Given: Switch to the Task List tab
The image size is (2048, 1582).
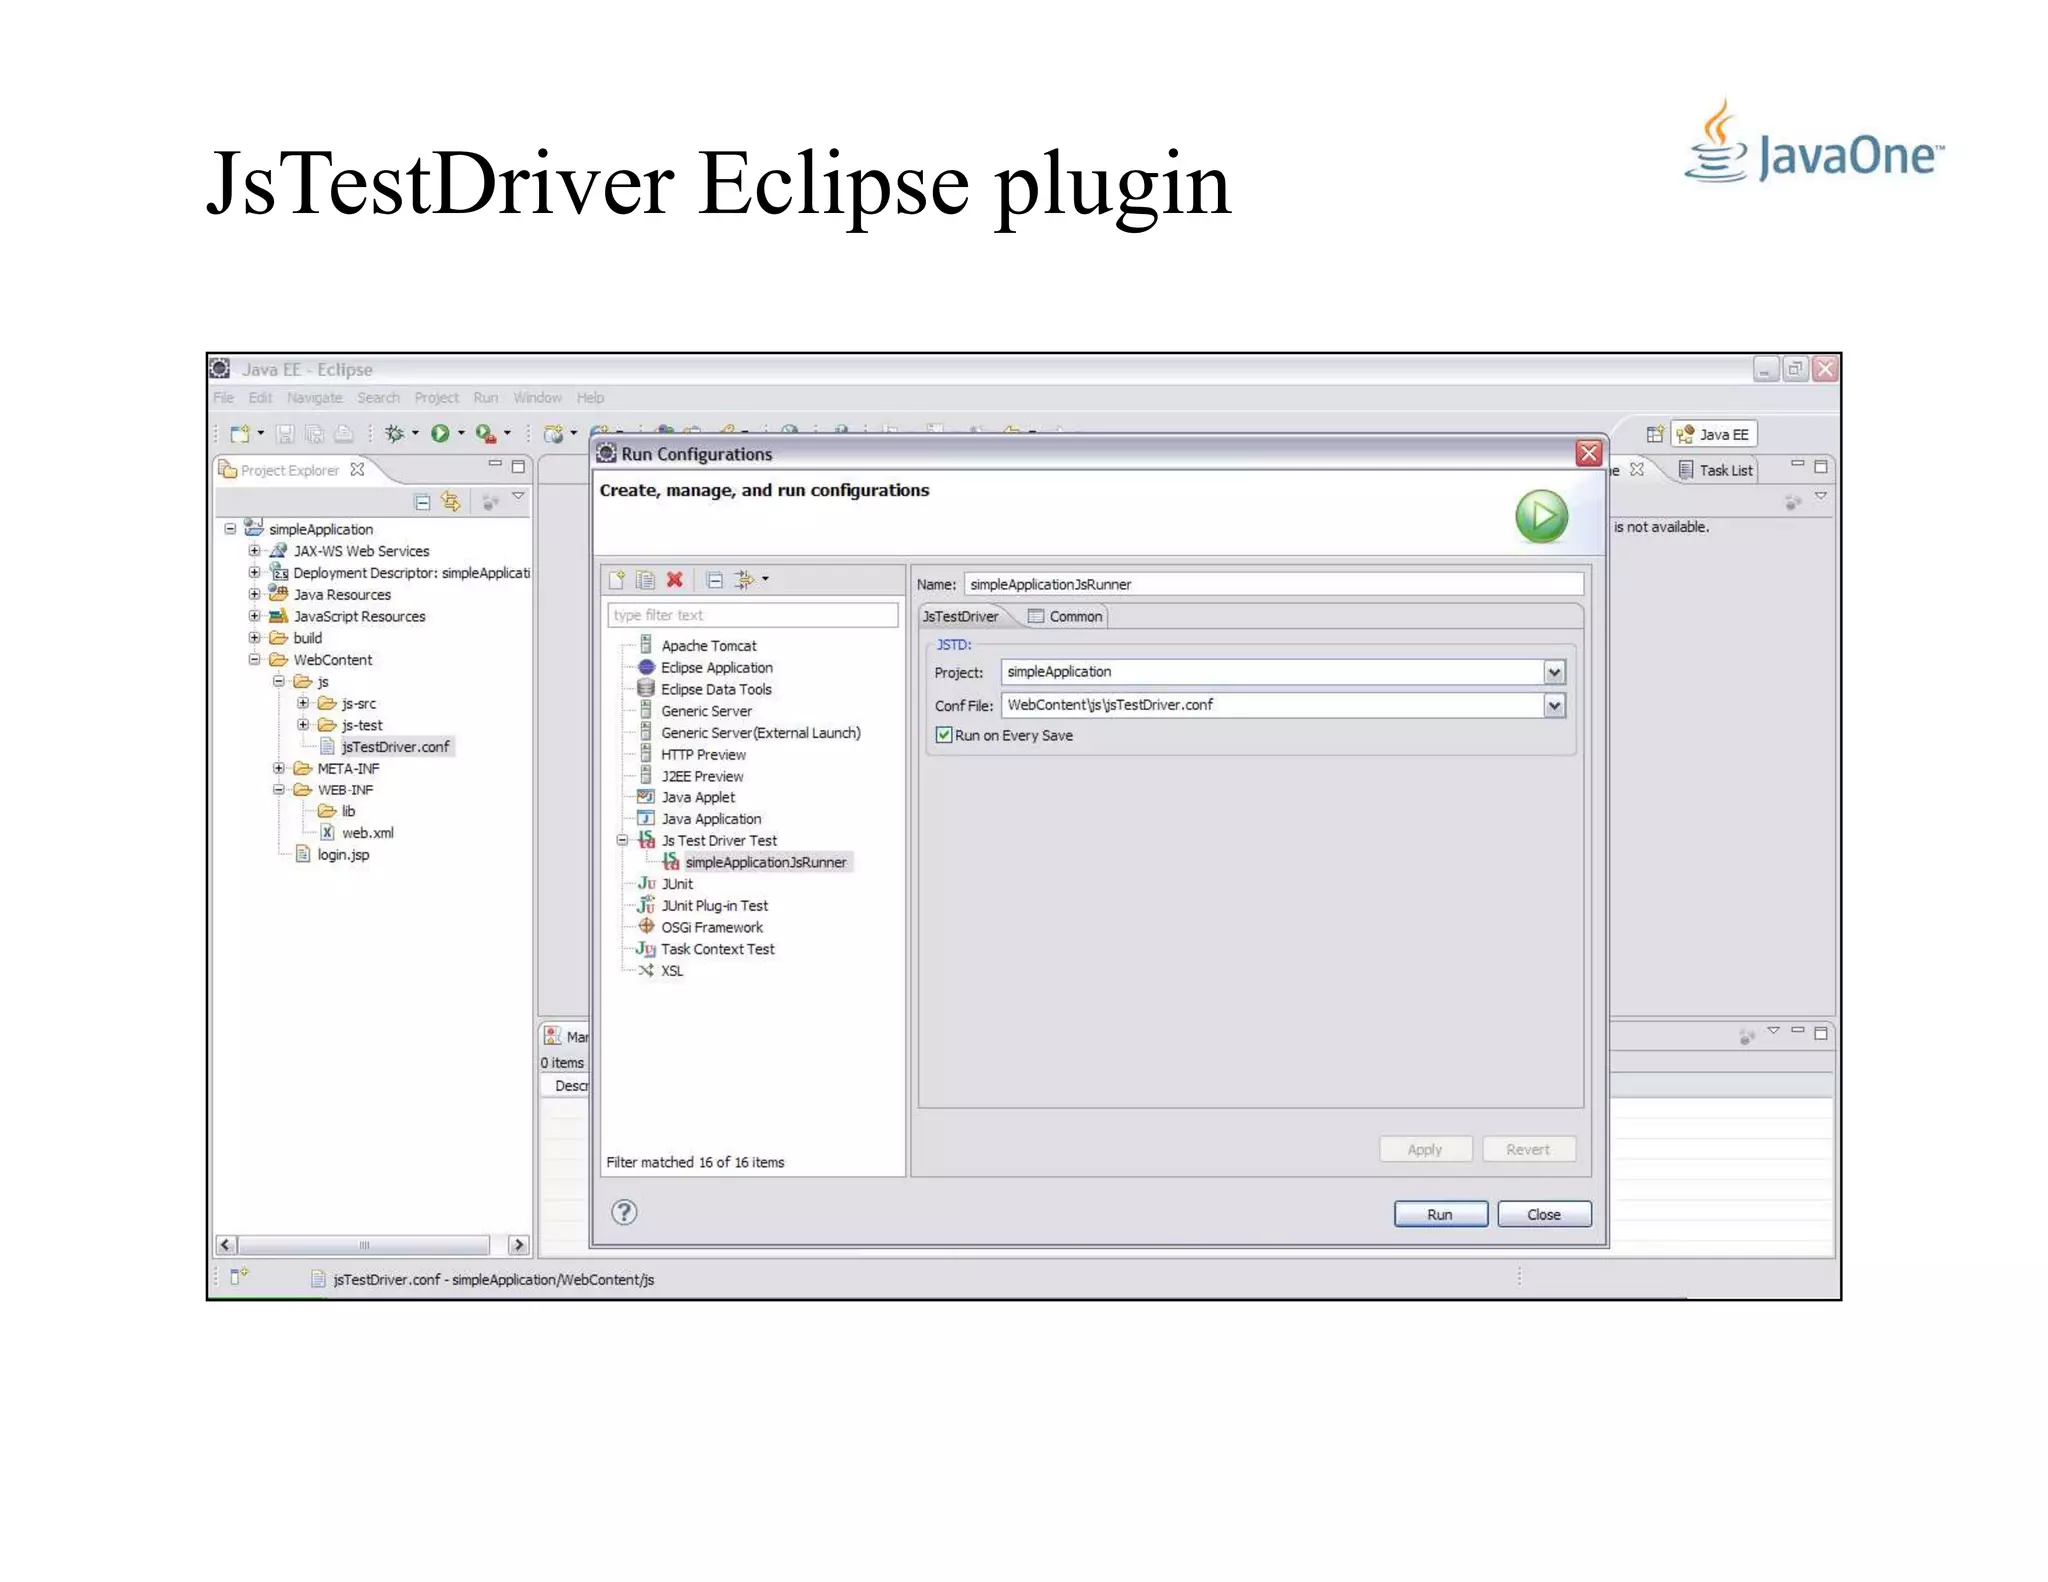Looking at the screenshot, I should [x=1716, y=470].
